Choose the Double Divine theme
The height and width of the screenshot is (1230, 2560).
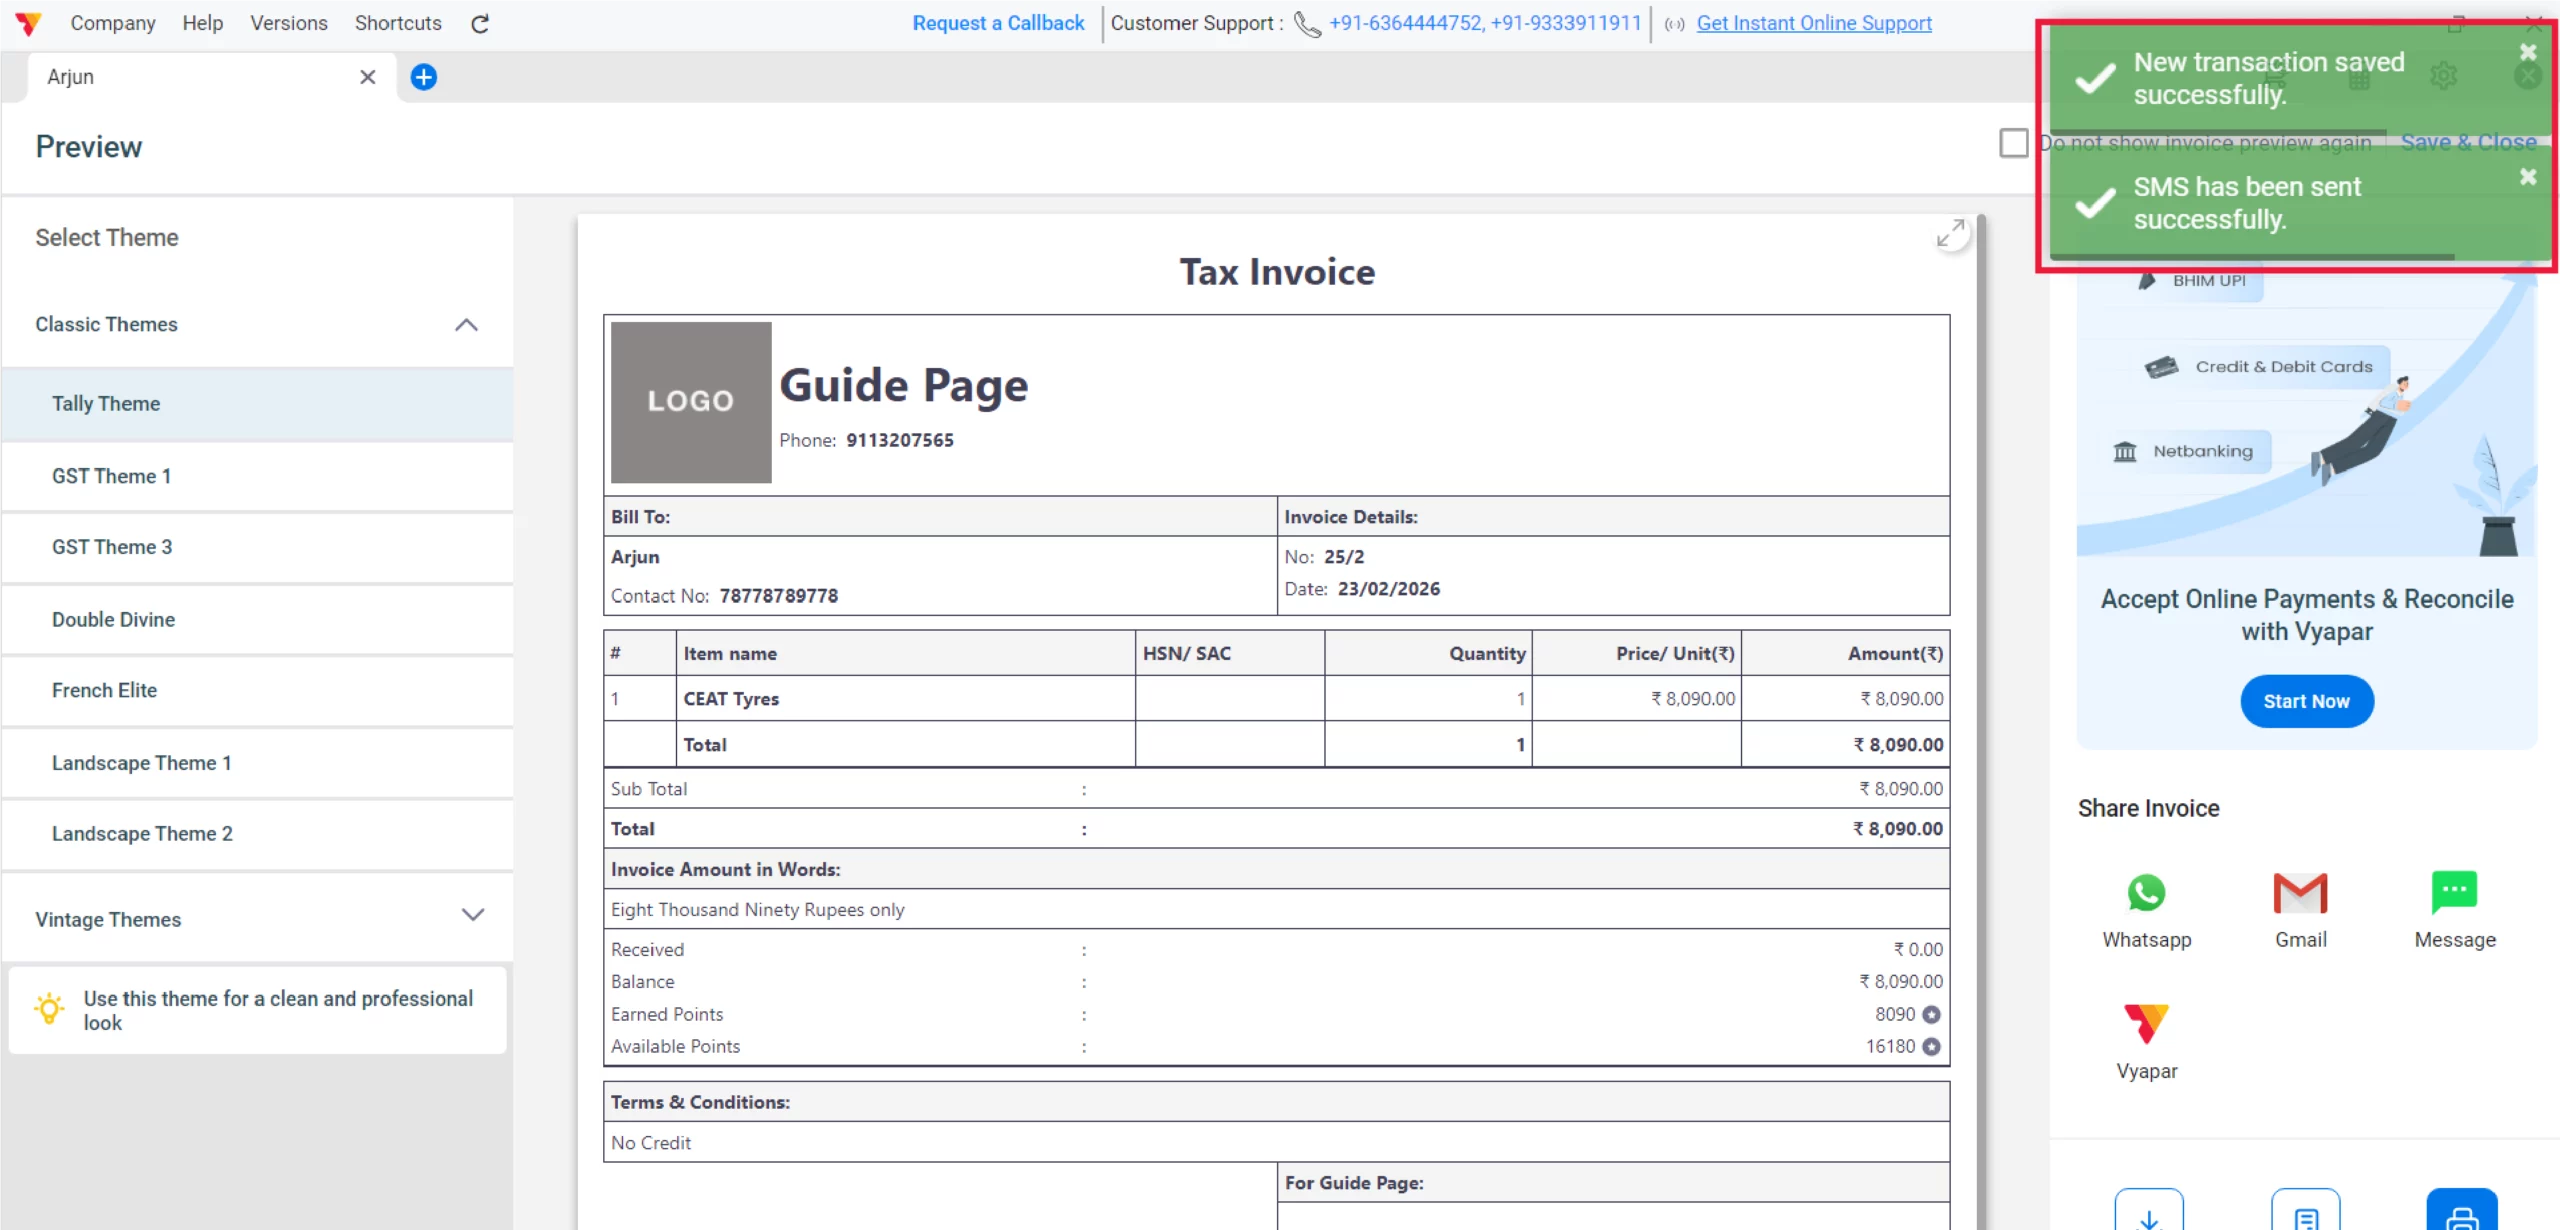[x=113, y=619]
